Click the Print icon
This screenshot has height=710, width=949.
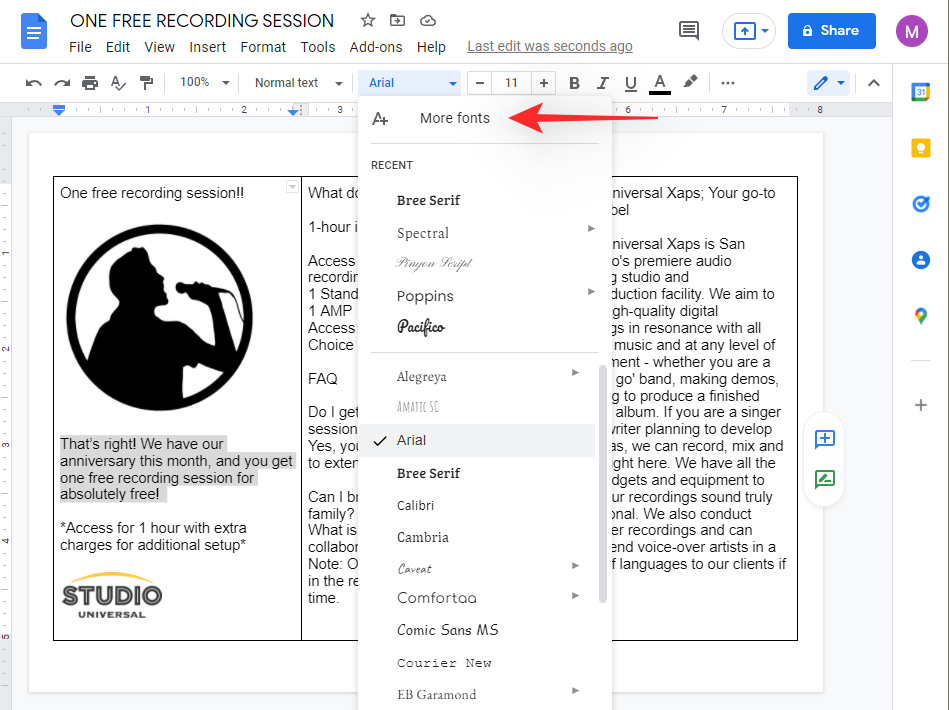[90, 83]
